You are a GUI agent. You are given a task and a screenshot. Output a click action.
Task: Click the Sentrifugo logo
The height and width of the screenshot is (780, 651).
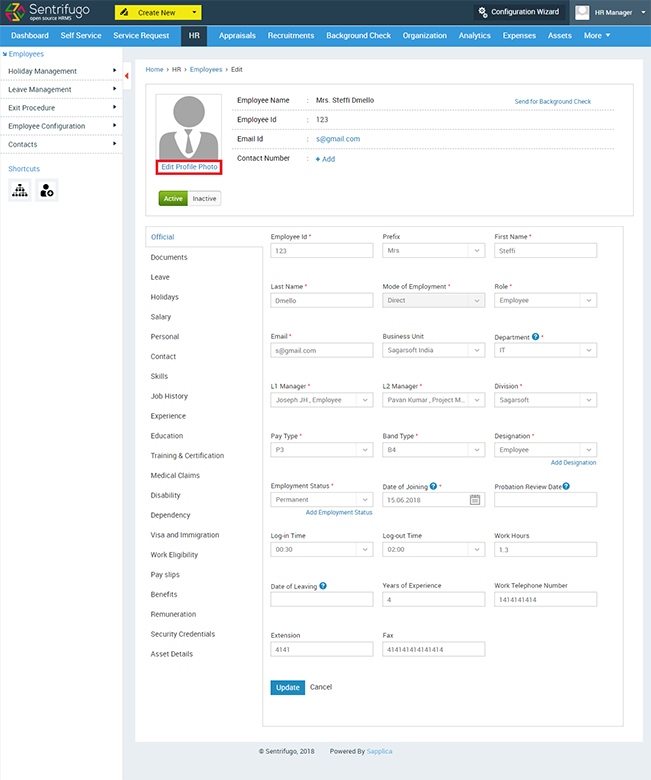coord(48,12)
